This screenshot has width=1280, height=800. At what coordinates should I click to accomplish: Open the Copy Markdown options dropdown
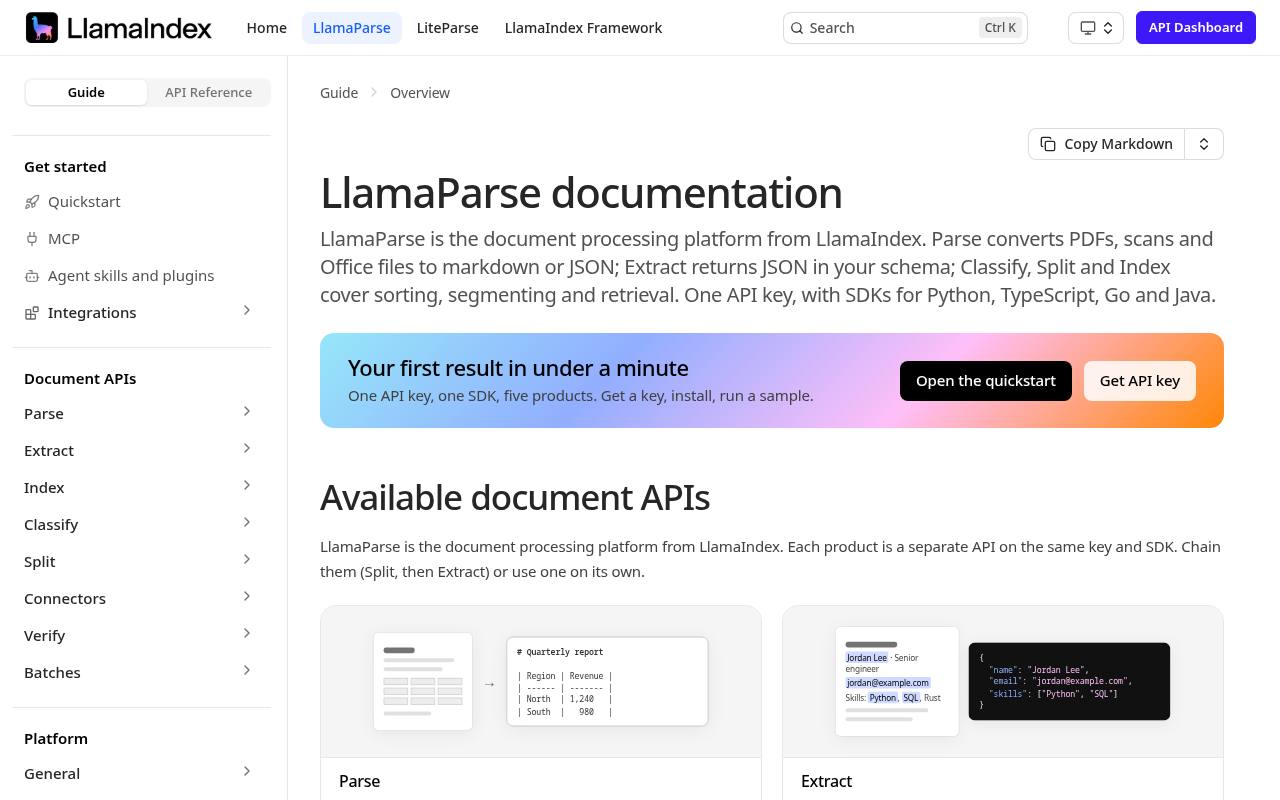pyautogui.click(x=1204, y=144)
